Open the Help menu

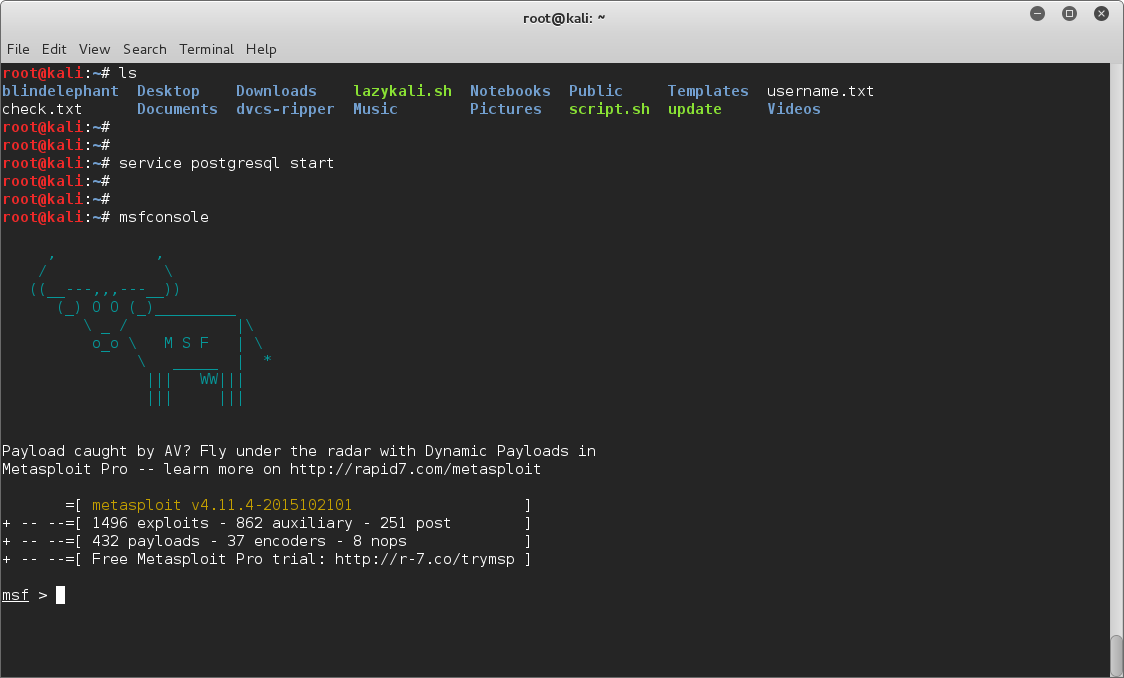point(261,49)
